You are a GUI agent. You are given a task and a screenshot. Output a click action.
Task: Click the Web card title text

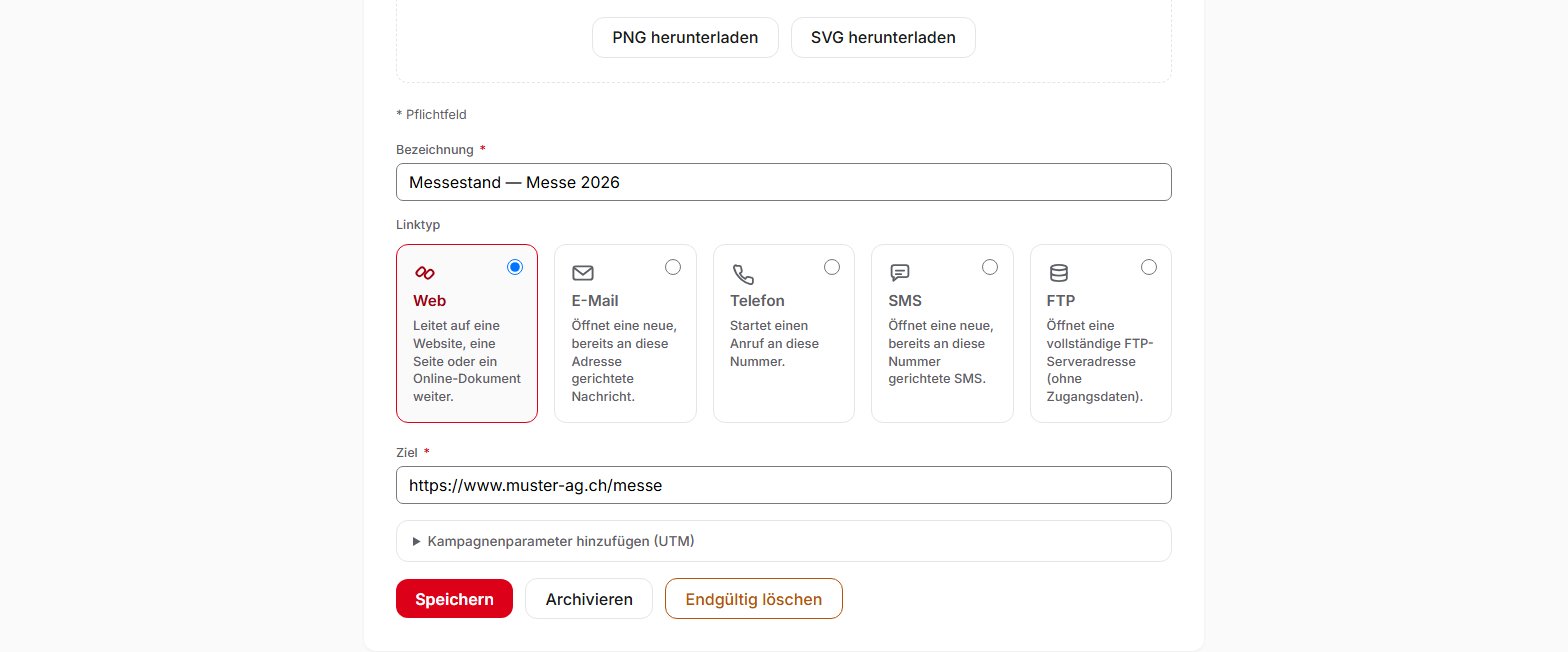point(430,301)
